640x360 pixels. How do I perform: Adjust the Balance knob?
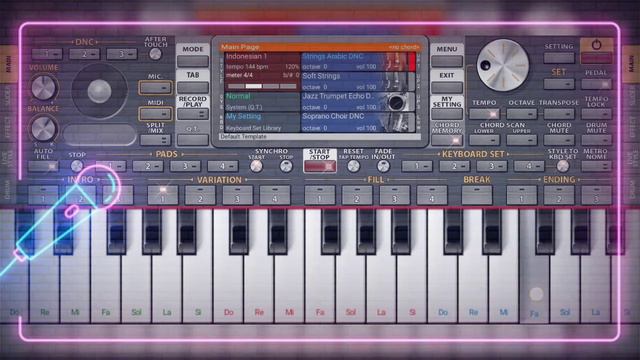tap(43, 128)
